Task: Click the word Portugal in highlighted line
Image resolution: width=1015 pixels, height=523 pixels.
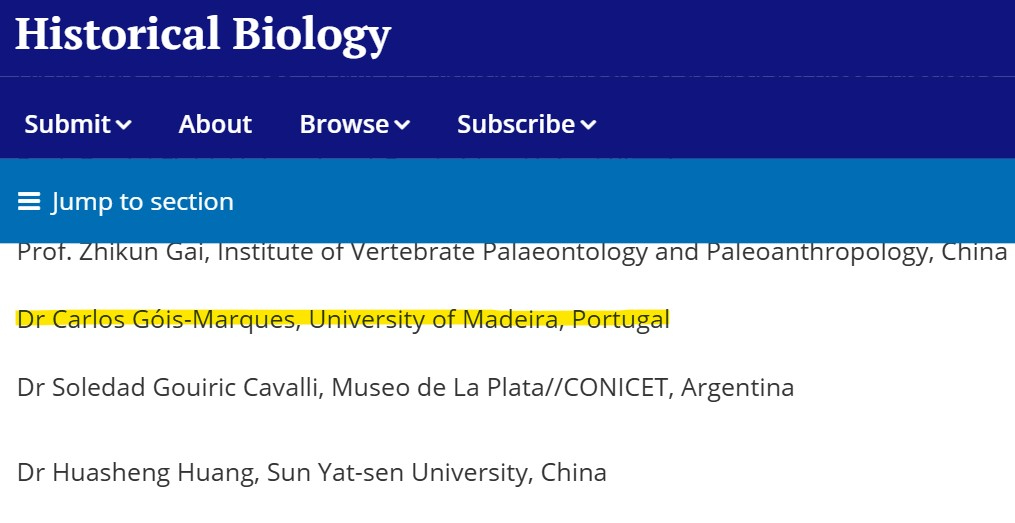Action: (x=623, y=320)
